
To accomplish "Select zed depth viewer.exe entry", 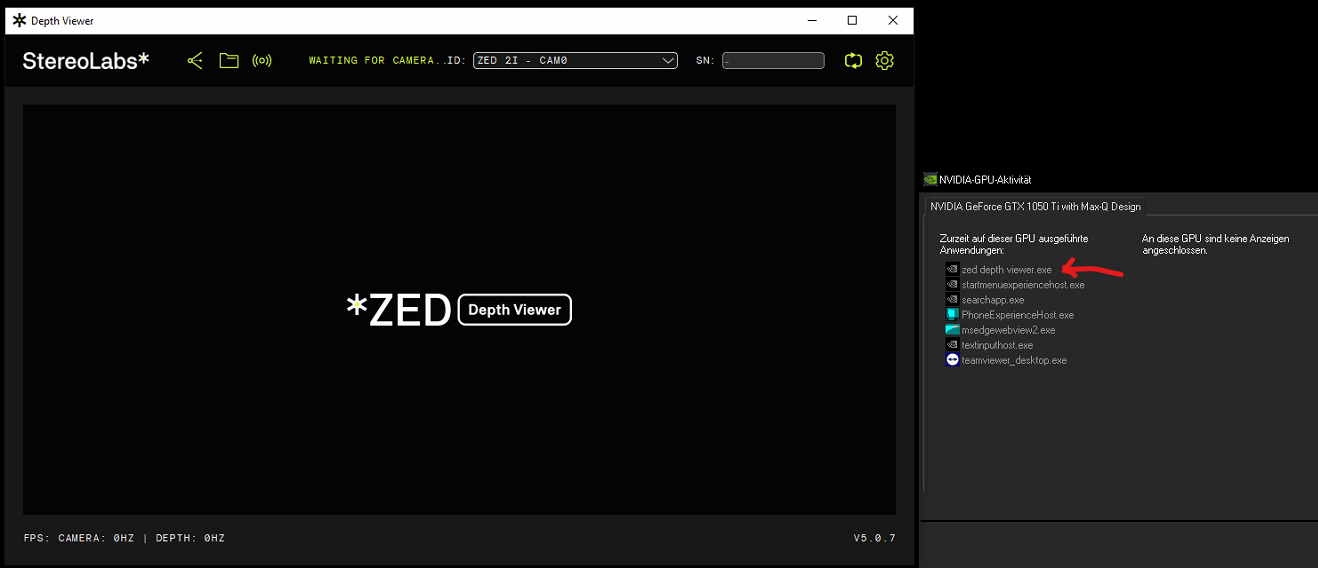I will click(x=1006, y=270).
